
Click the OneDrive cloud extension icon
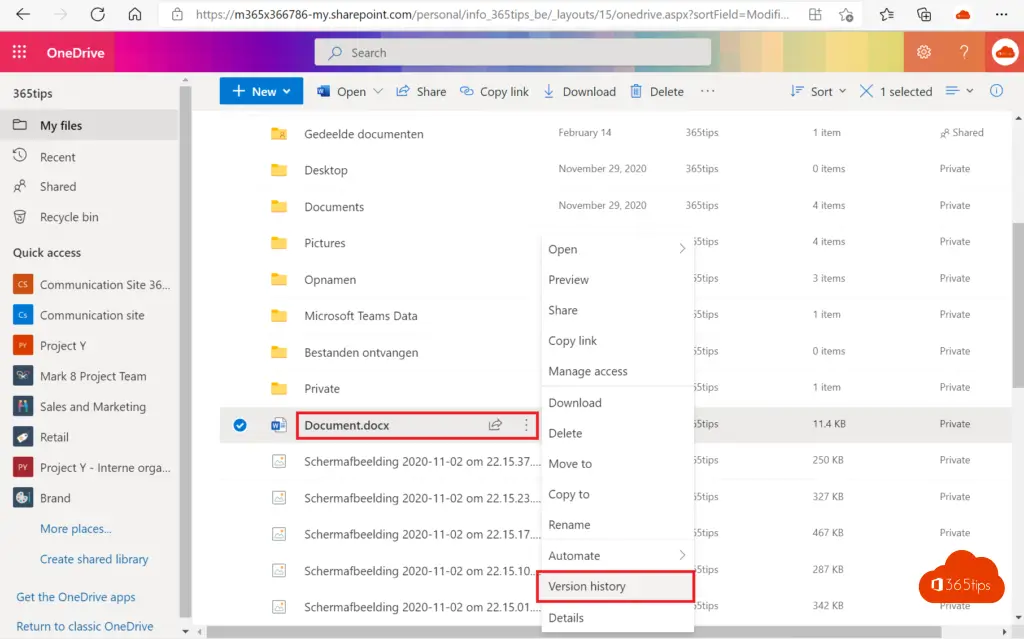[963, 14]
